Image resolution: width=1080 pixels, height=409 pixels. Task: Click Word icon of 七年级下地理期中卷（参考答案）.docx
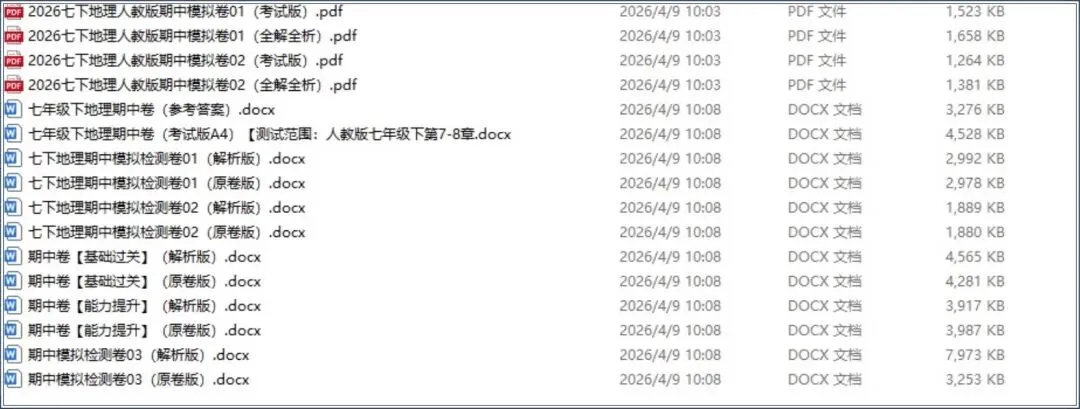(x=13, y=109)
